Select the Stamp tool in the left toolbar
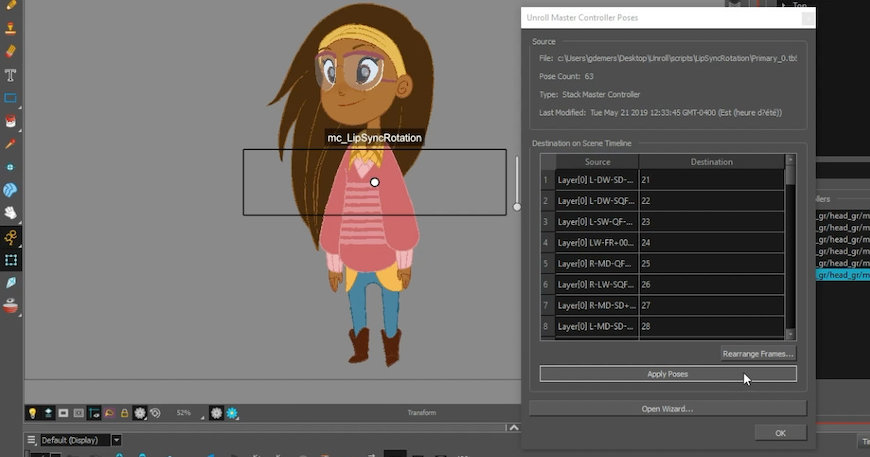This screenshot has width=870, height=457. pos(10,28)
